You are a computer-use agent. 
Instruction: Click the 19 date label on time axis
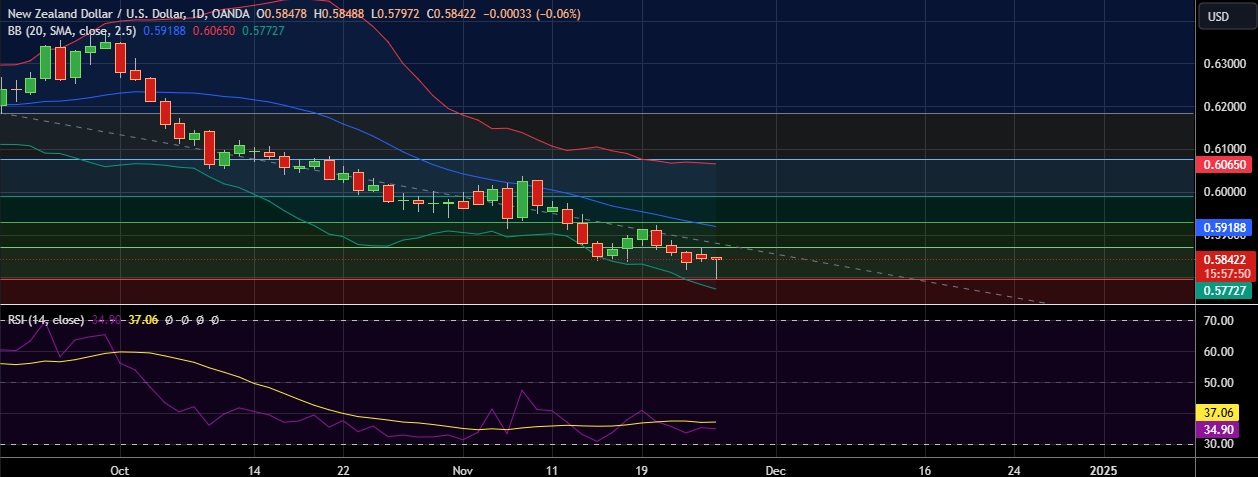tap(641, 468)
